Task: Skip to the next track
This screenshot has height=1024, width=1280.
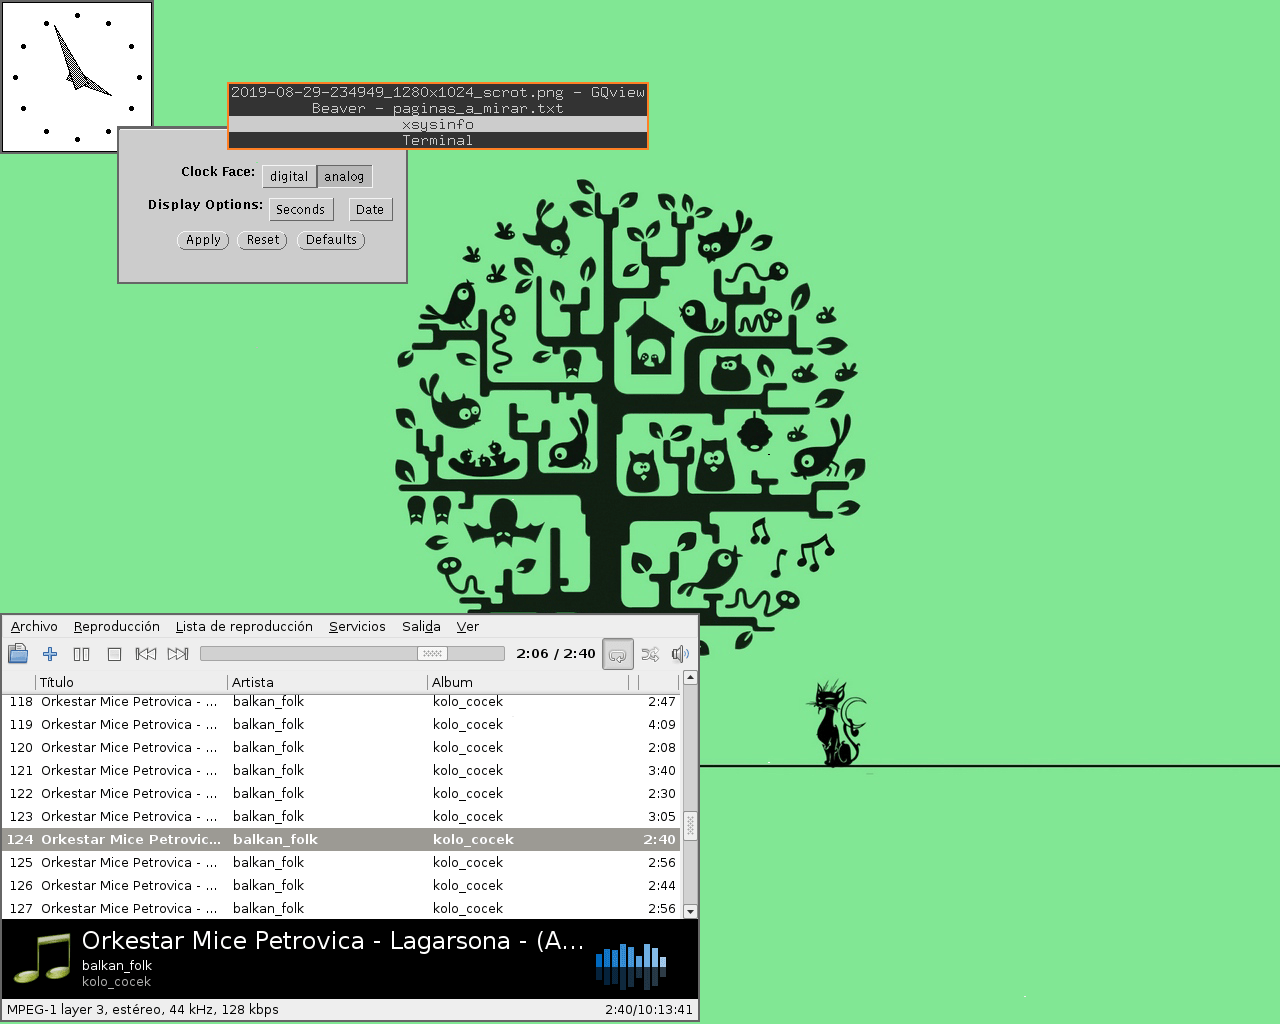Action: tap(178, 654)
